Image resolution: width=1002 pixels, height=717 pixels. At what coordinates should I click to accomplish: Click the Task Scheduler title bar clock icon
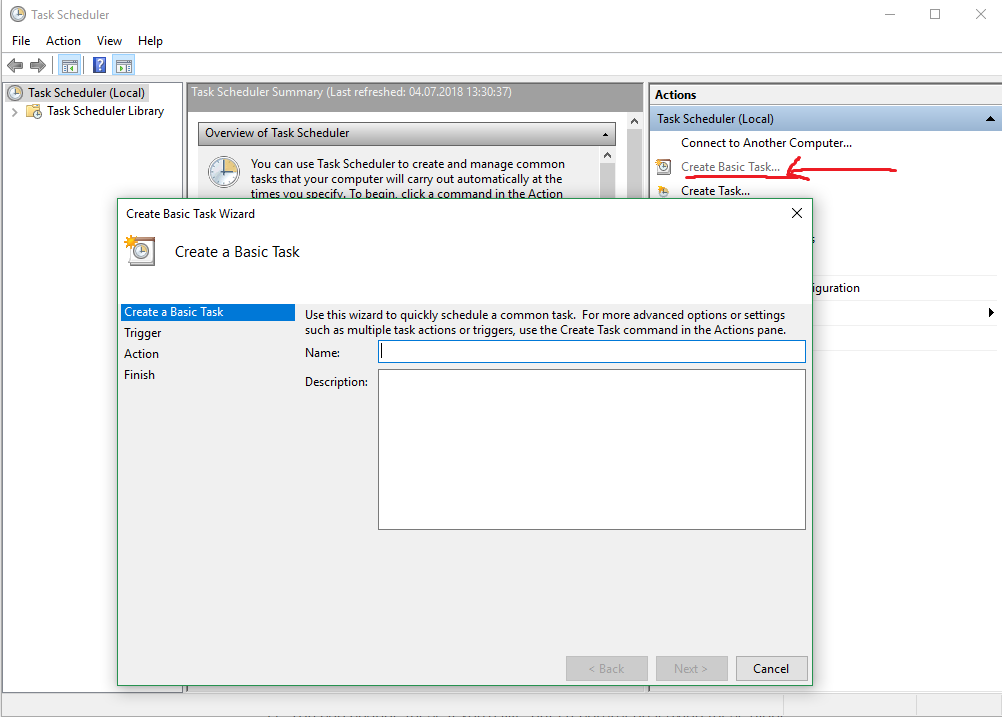(x=18, y=14)
